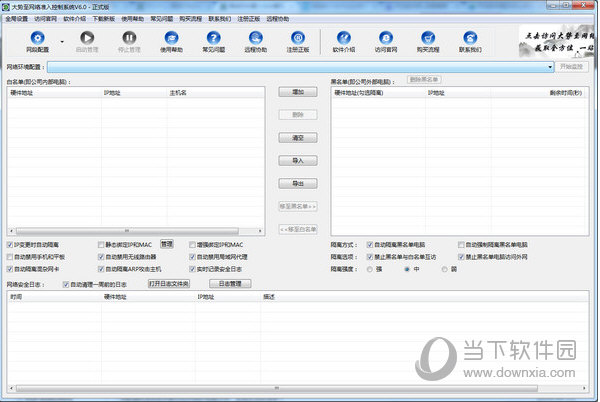Click the 联系我们 toolbar icon
Screen dimensions: 600x402
[x=470, y=41]
